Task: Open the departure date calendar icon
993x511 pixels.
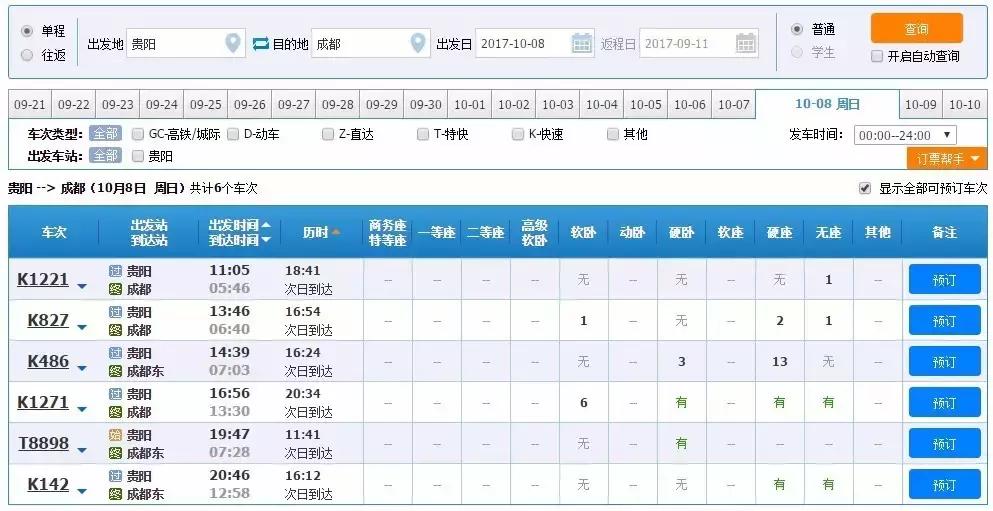Action: pos(582,43)
